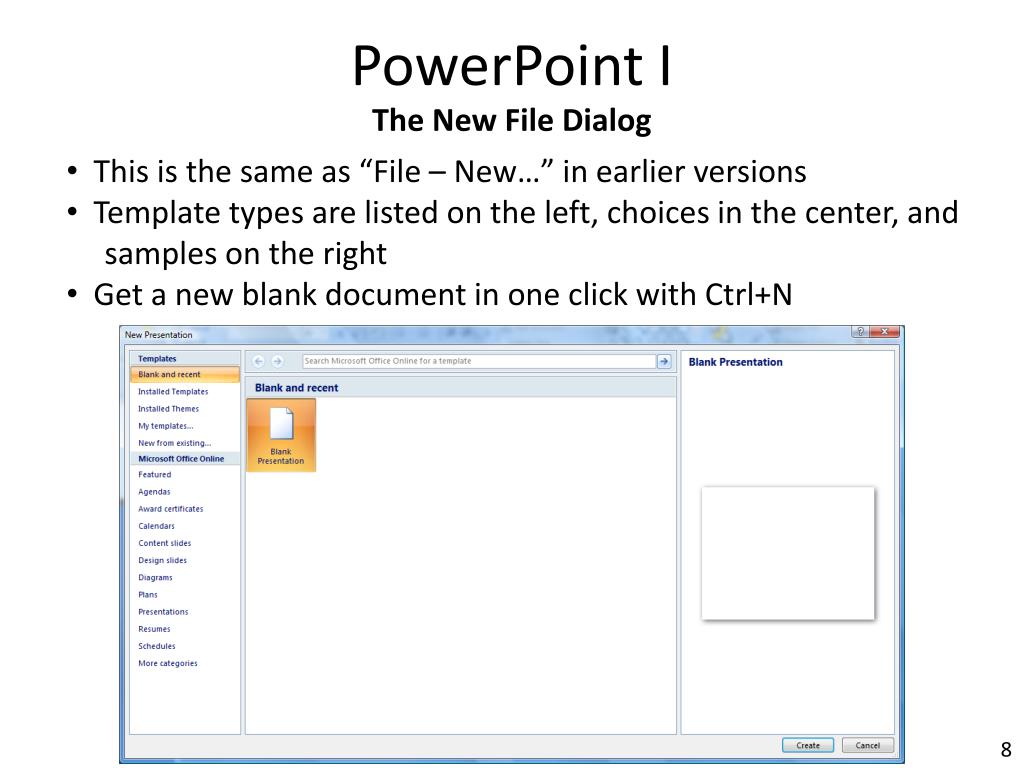Select the Agendas category
1024x768 pixels.
click(x=154, y=492)
